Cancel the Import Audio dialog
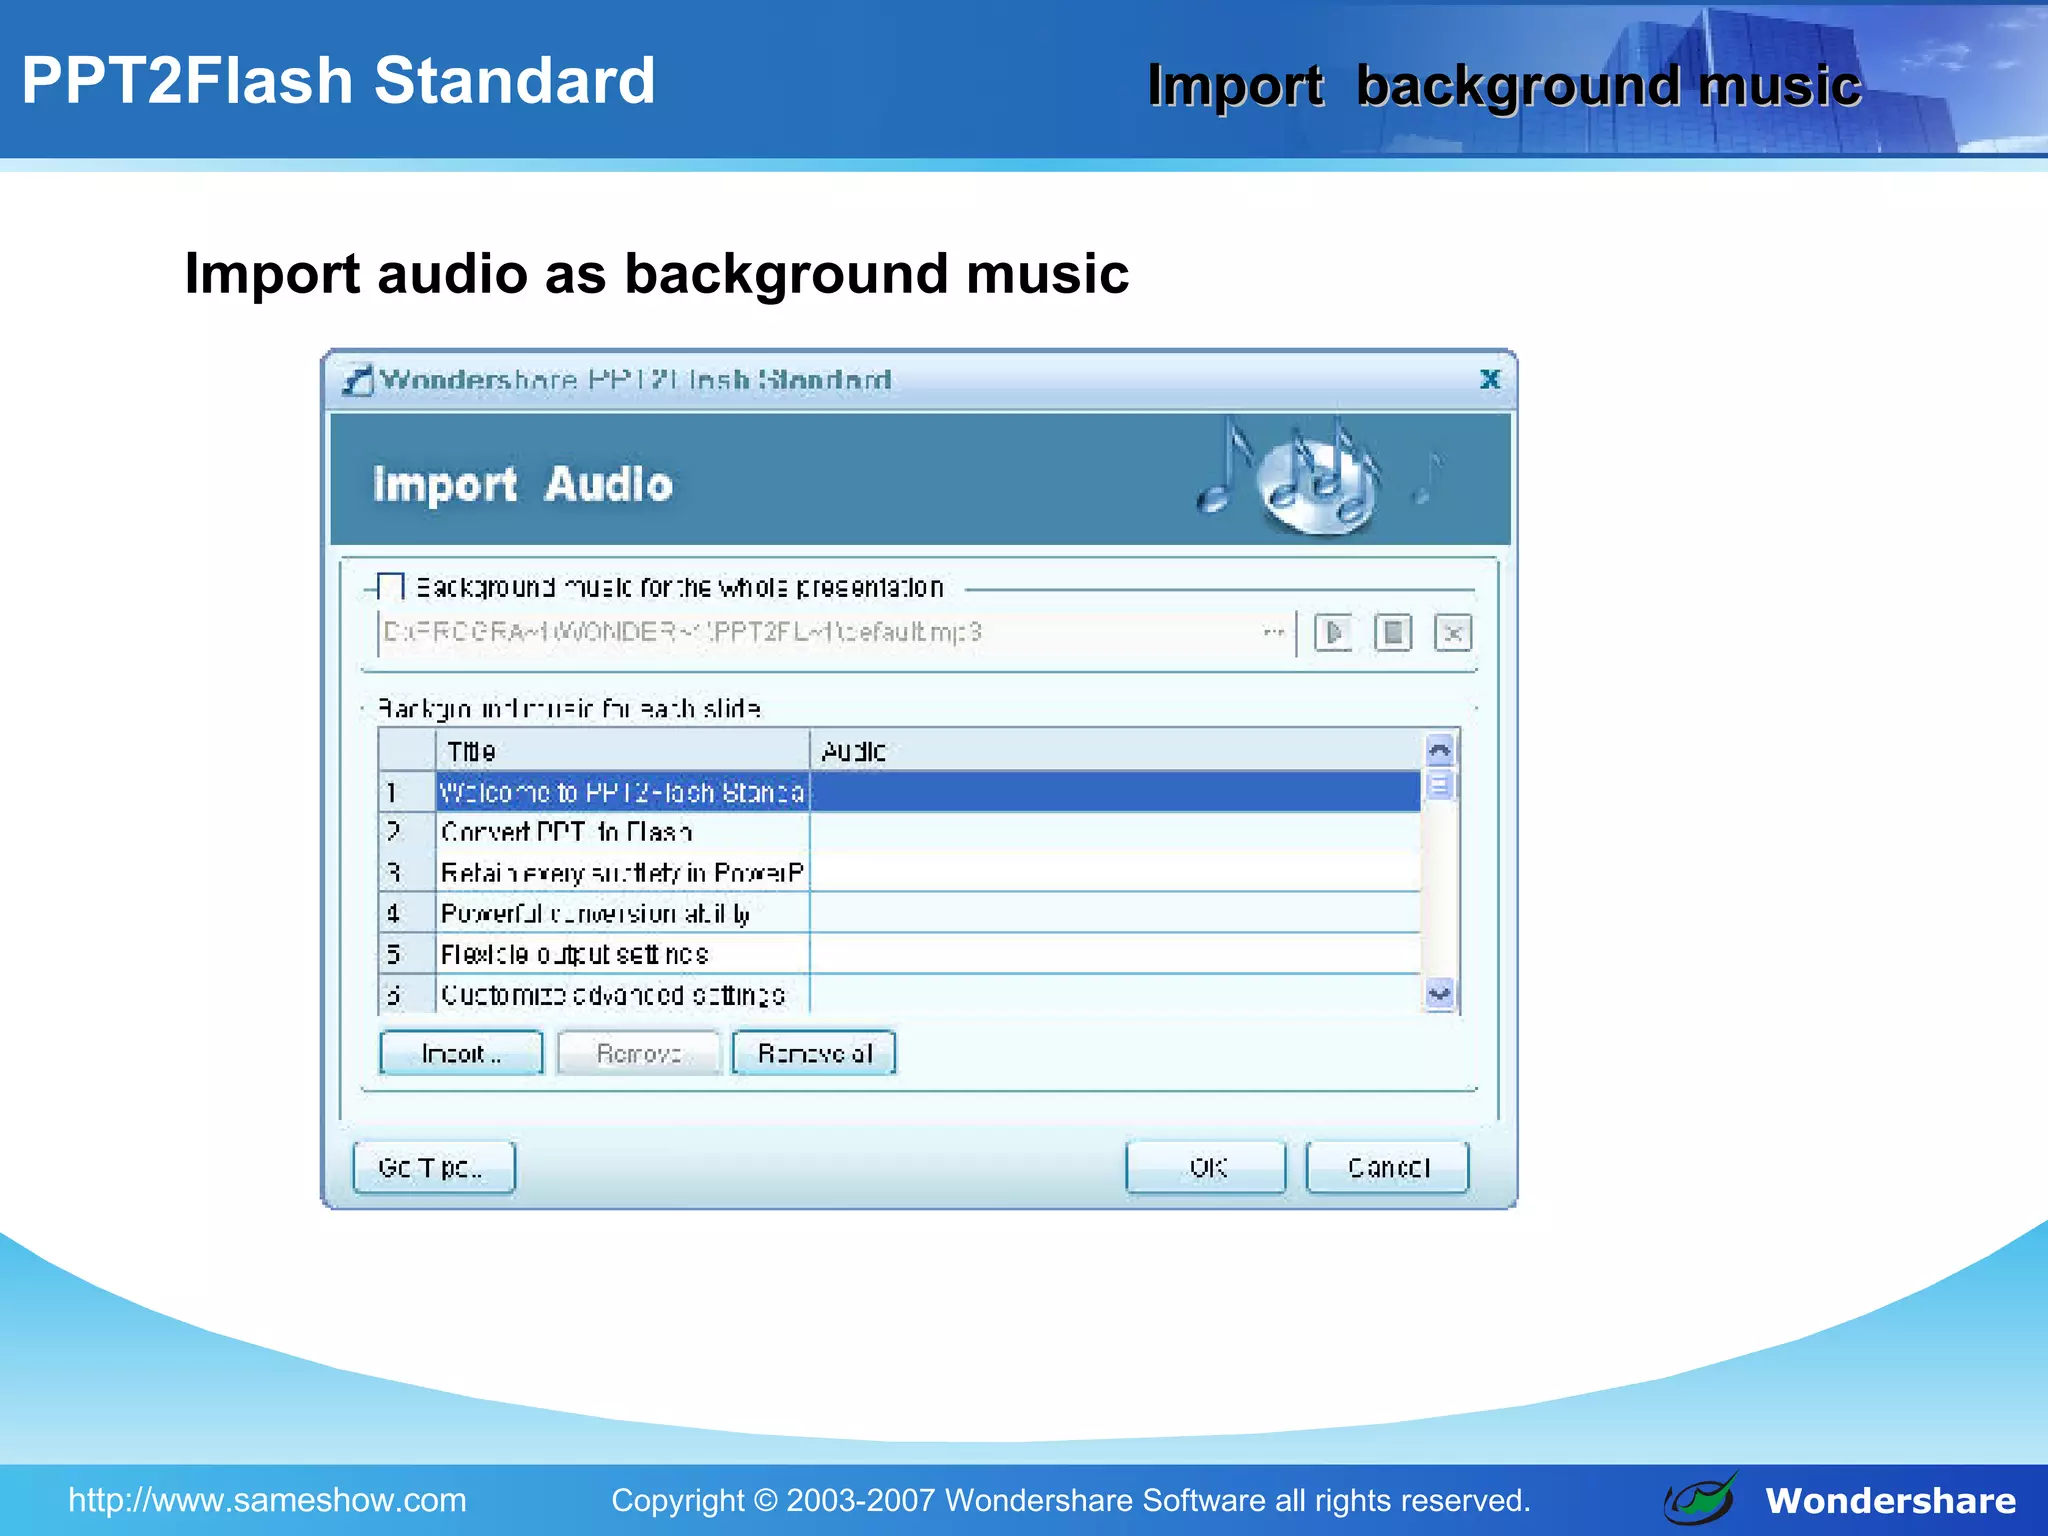This screenshot has height=1536, width=2048. [x=1387, y=1167]
